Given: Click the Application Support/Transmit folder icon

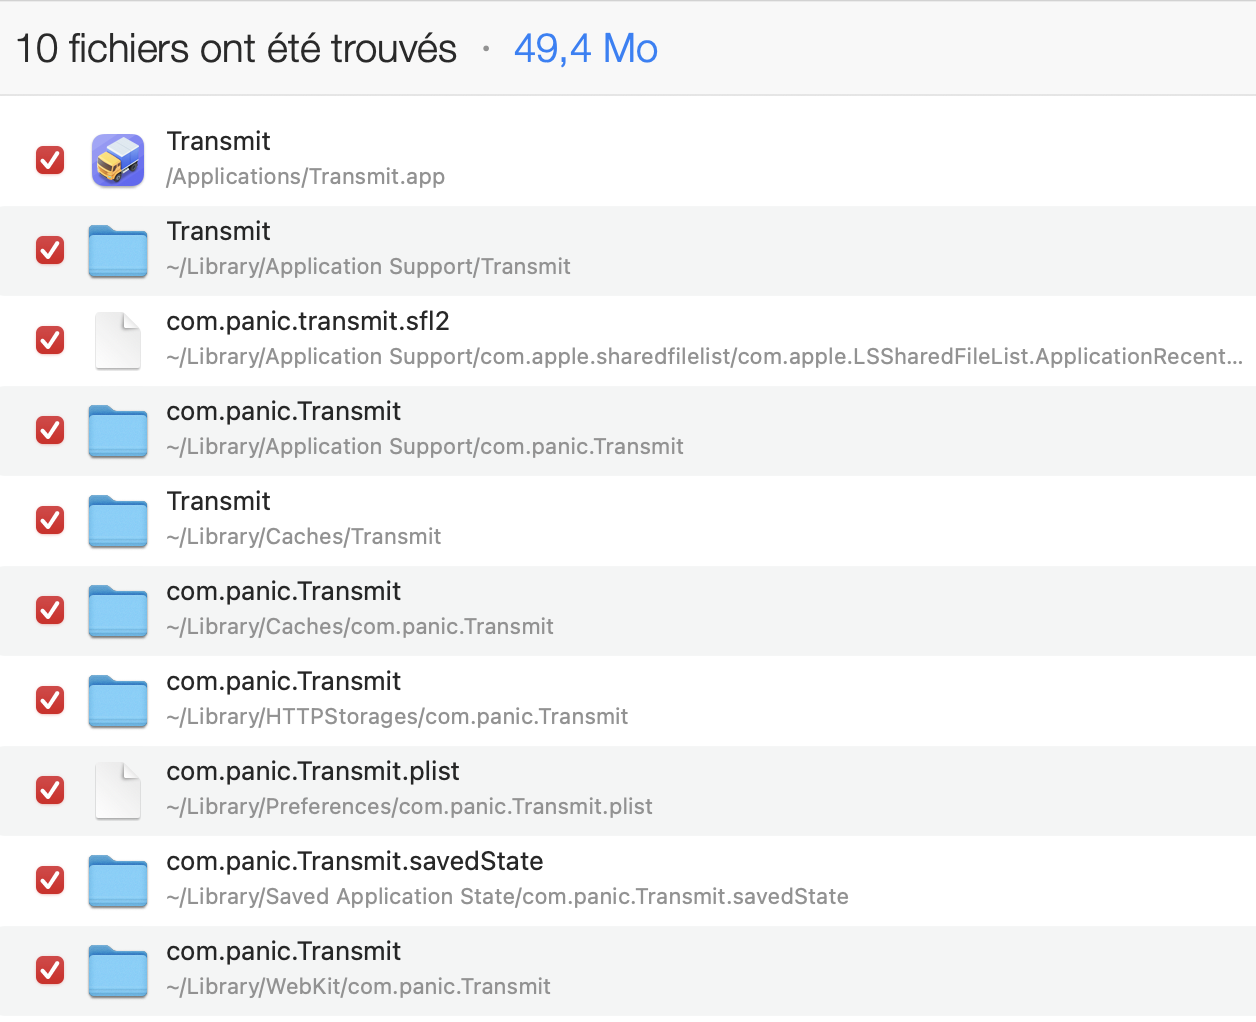Looking at the screenshot, I should point(118,250).
